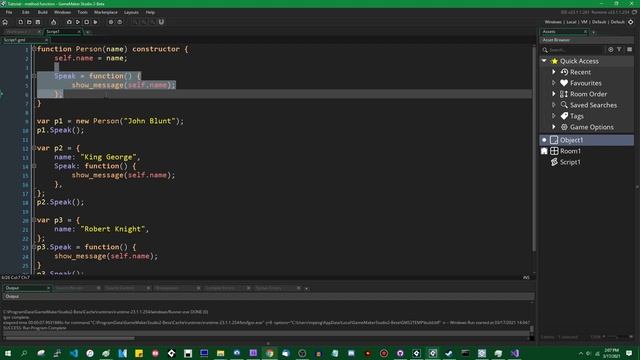Open Visual Studio Code from taskbar
The width and height of the screenshot is (640, 360).
coord(73,353)
